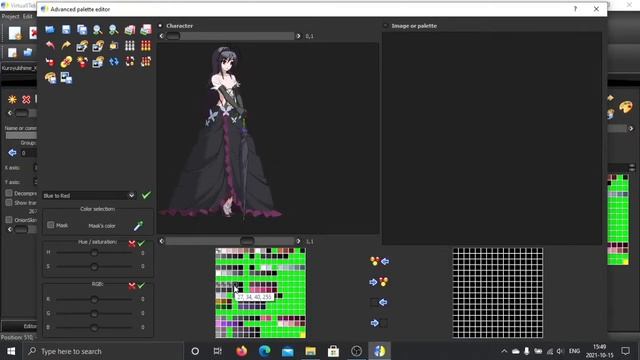Click the character's color palette grid
The height and width of the screenshot is (360, 640).
click(x=260, y=293)
